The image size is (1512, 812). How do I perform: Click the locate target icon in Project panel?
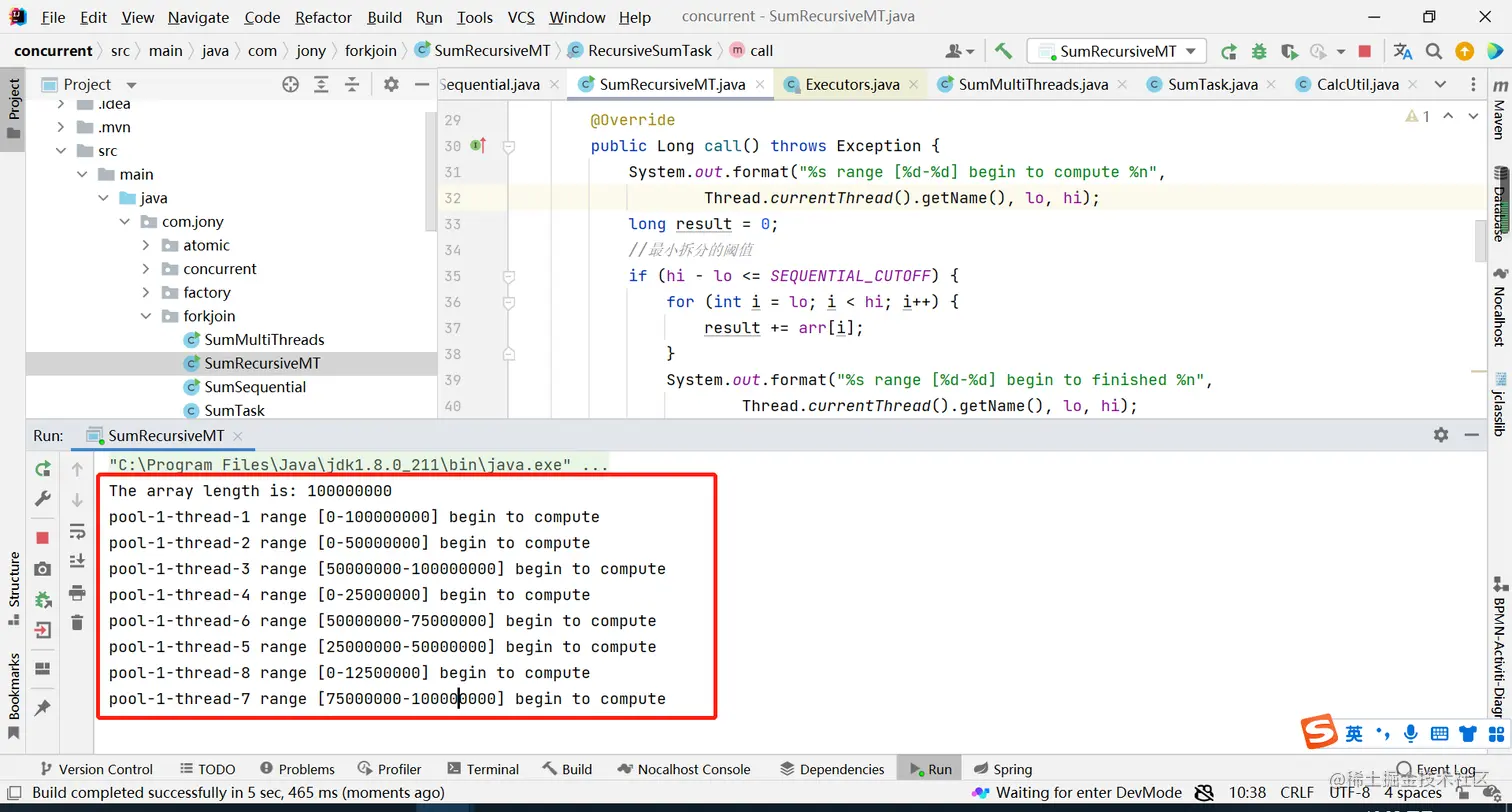tap(290, 85)
